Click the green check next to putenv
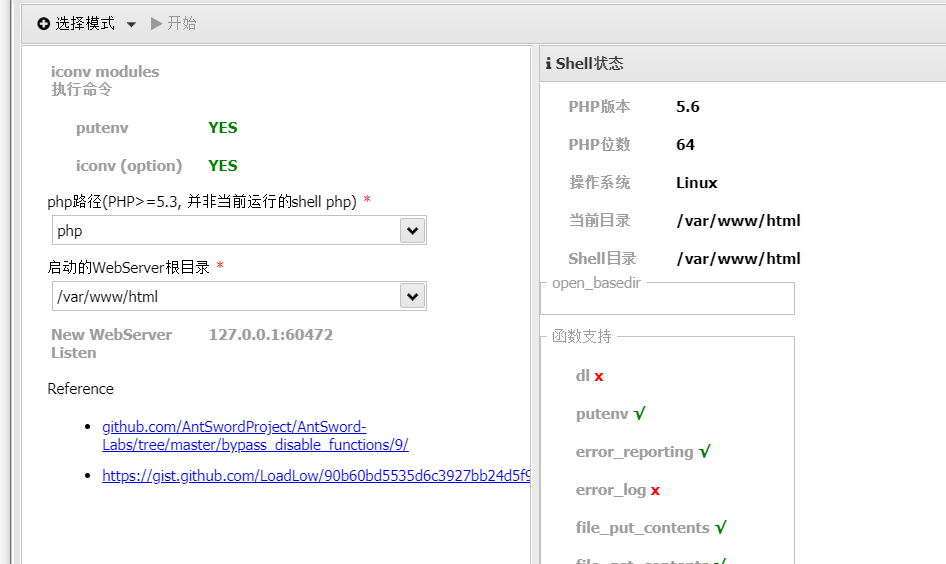 640,413
